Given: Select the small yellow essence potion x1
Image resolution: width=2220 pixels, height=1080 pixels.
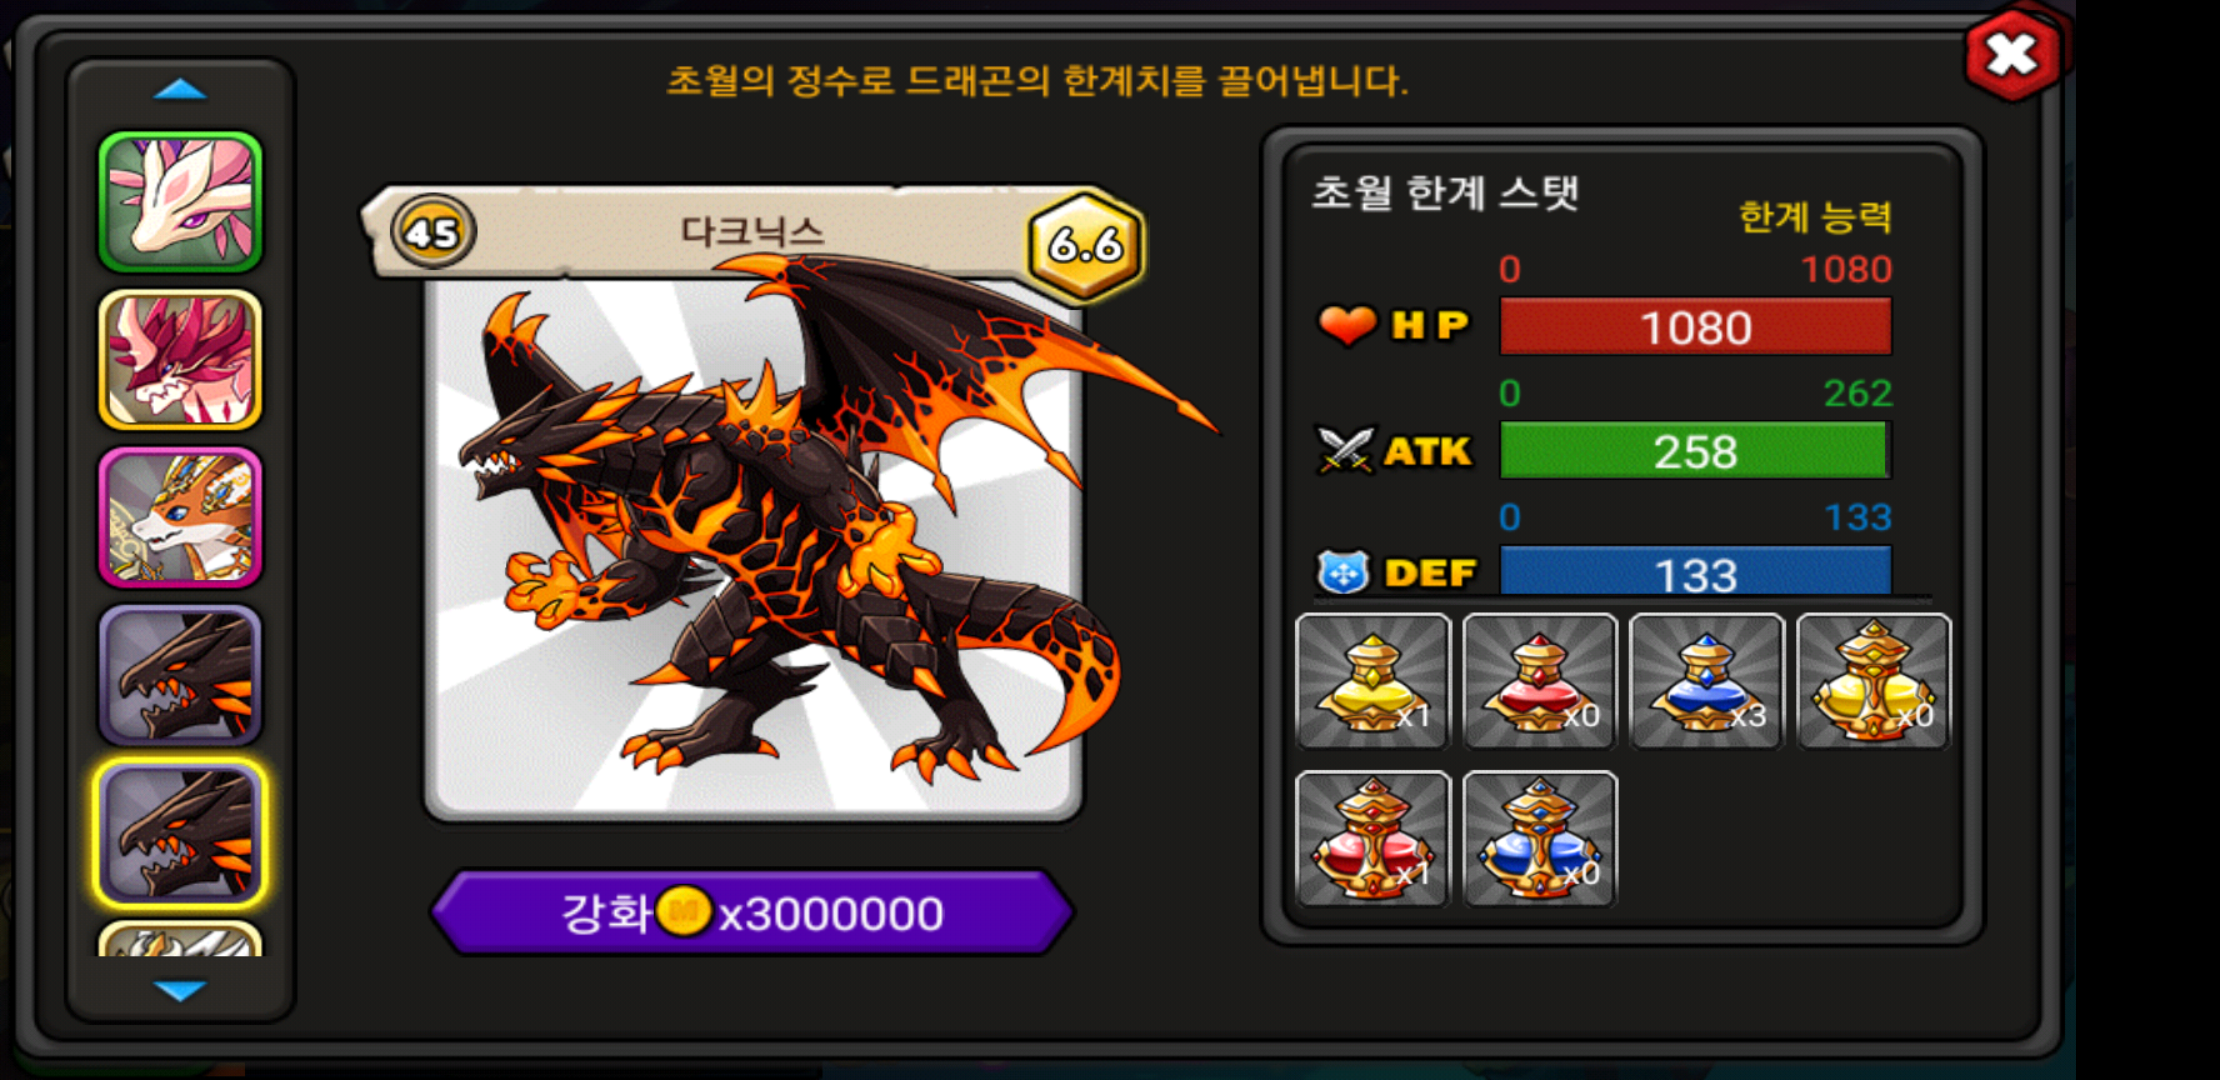Looking at the screenshot, I should (x=1372, y=681).
